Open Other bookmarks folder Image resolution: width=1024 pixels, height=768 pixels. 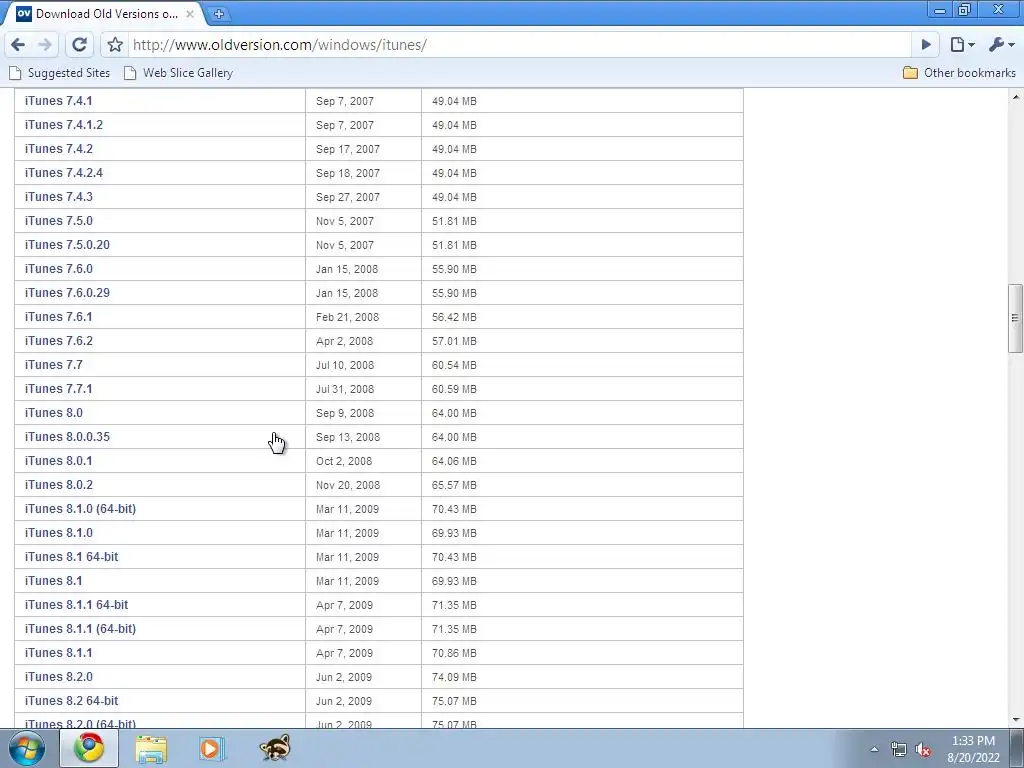959,73
